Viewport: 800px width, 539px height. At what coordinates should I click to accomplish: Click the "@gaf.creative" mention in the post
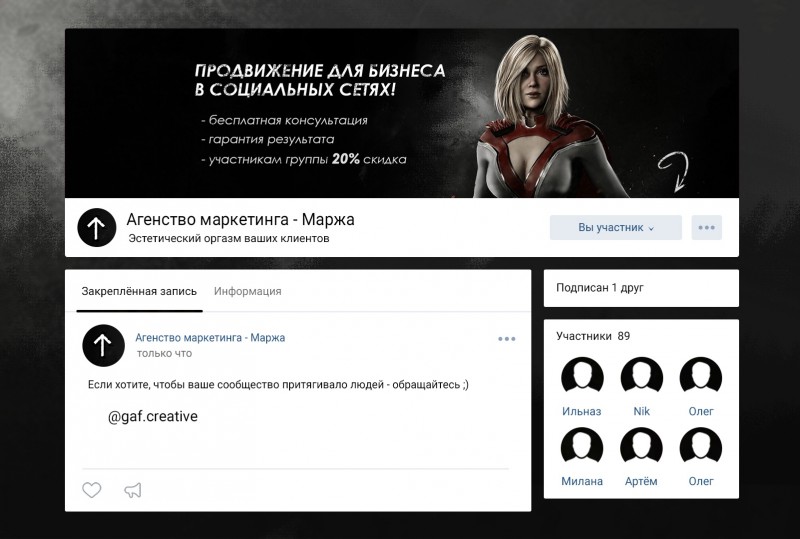[x=153, y=416]
